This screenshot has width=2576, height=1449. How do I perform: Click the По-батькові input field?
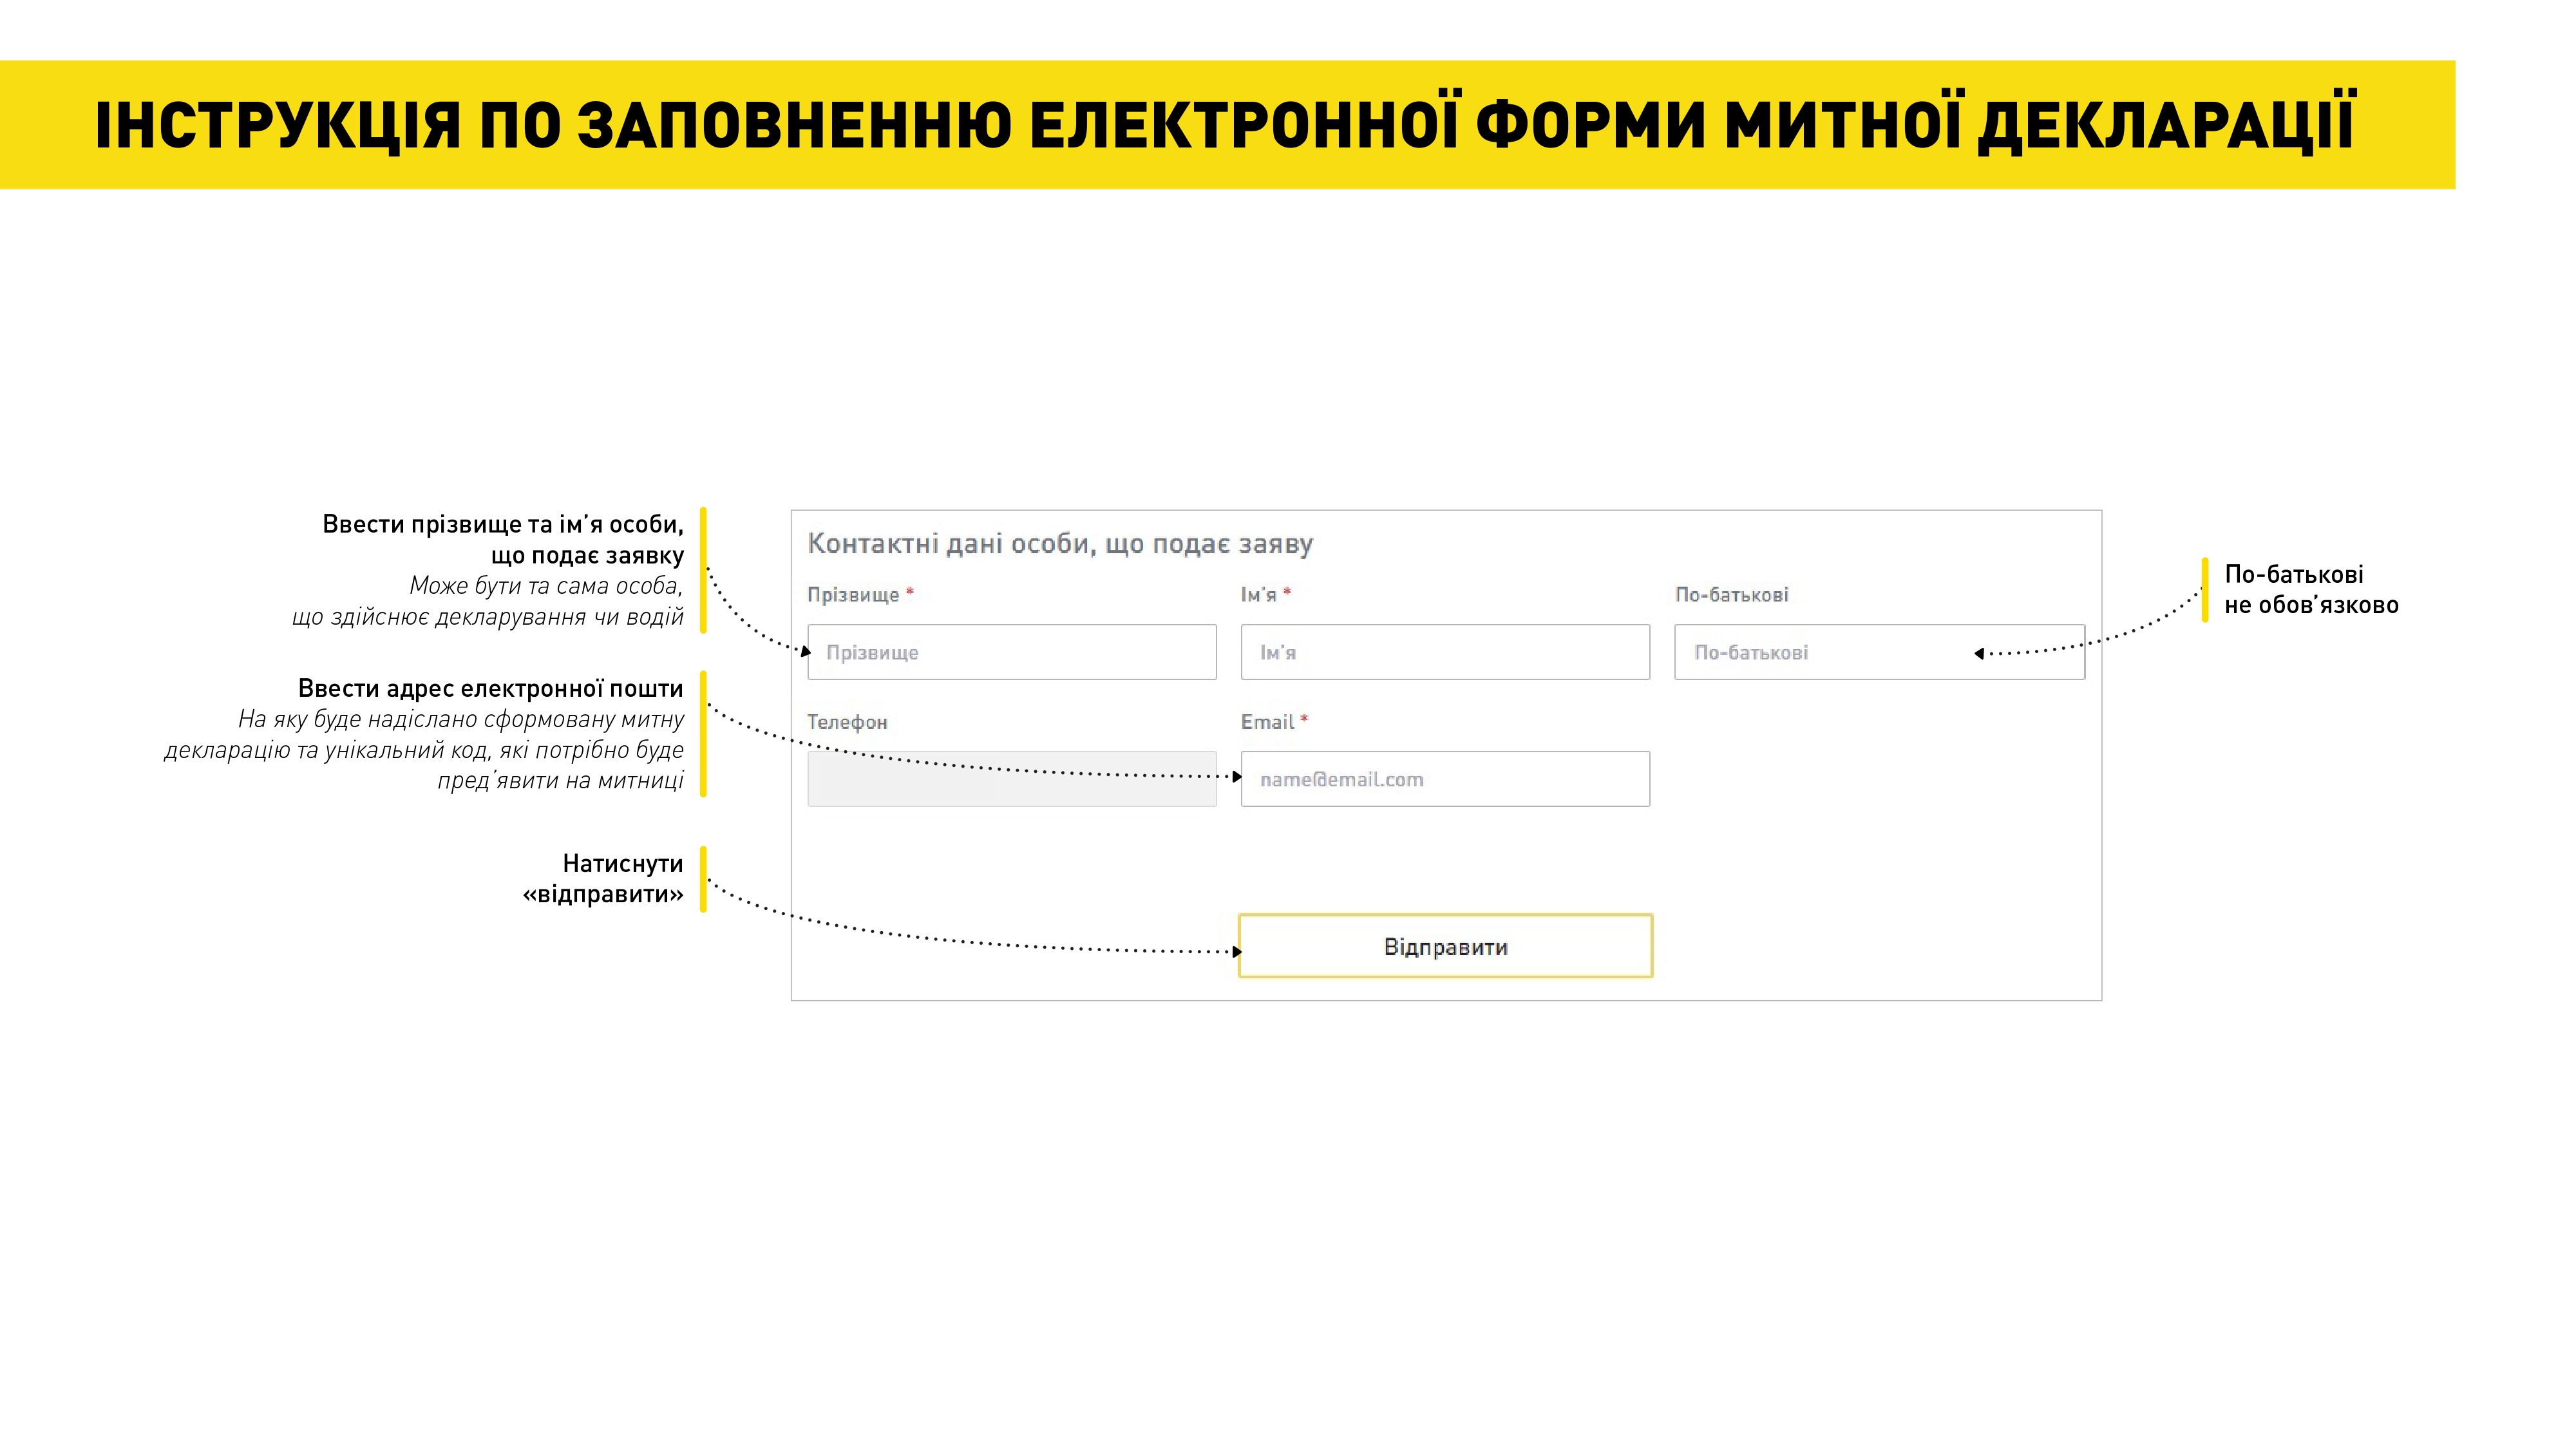(x=1880, y=652)
